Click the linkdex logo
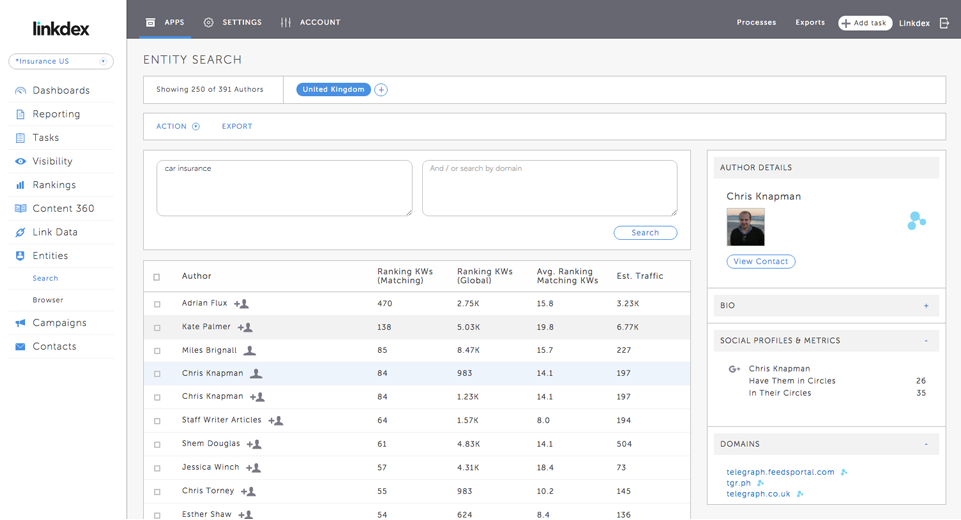The image size is (961, 520). coord(61,28)
